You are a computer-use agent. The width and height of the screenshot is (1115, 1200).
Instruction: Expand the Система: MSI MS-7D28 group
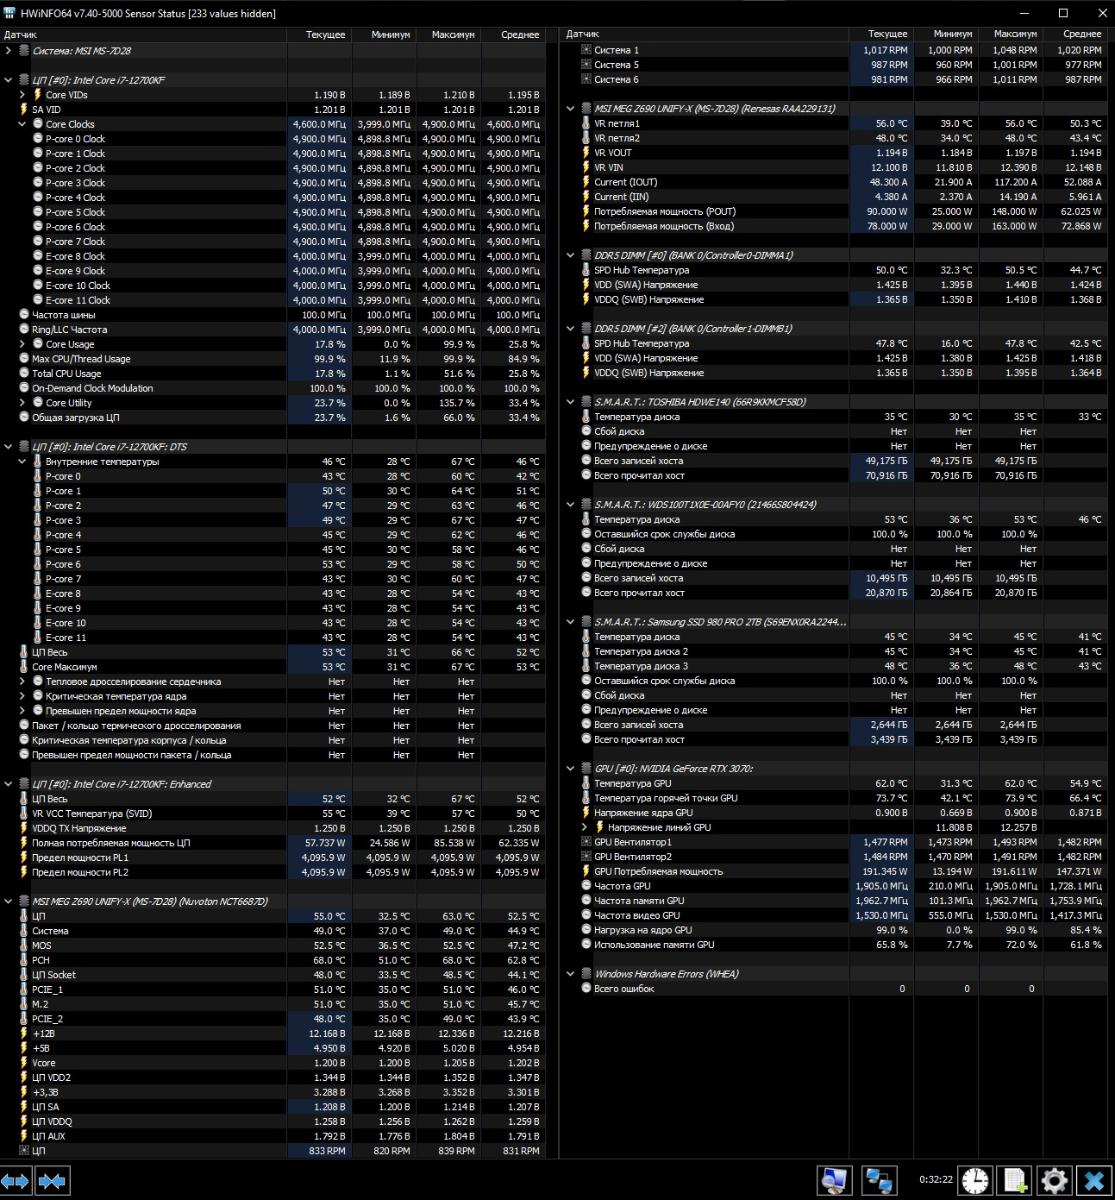[9, 50]
